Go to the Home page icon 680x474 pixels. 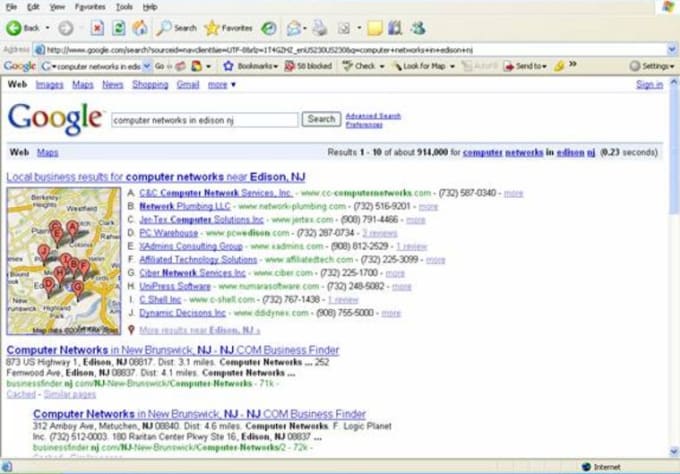coord(140,29)
